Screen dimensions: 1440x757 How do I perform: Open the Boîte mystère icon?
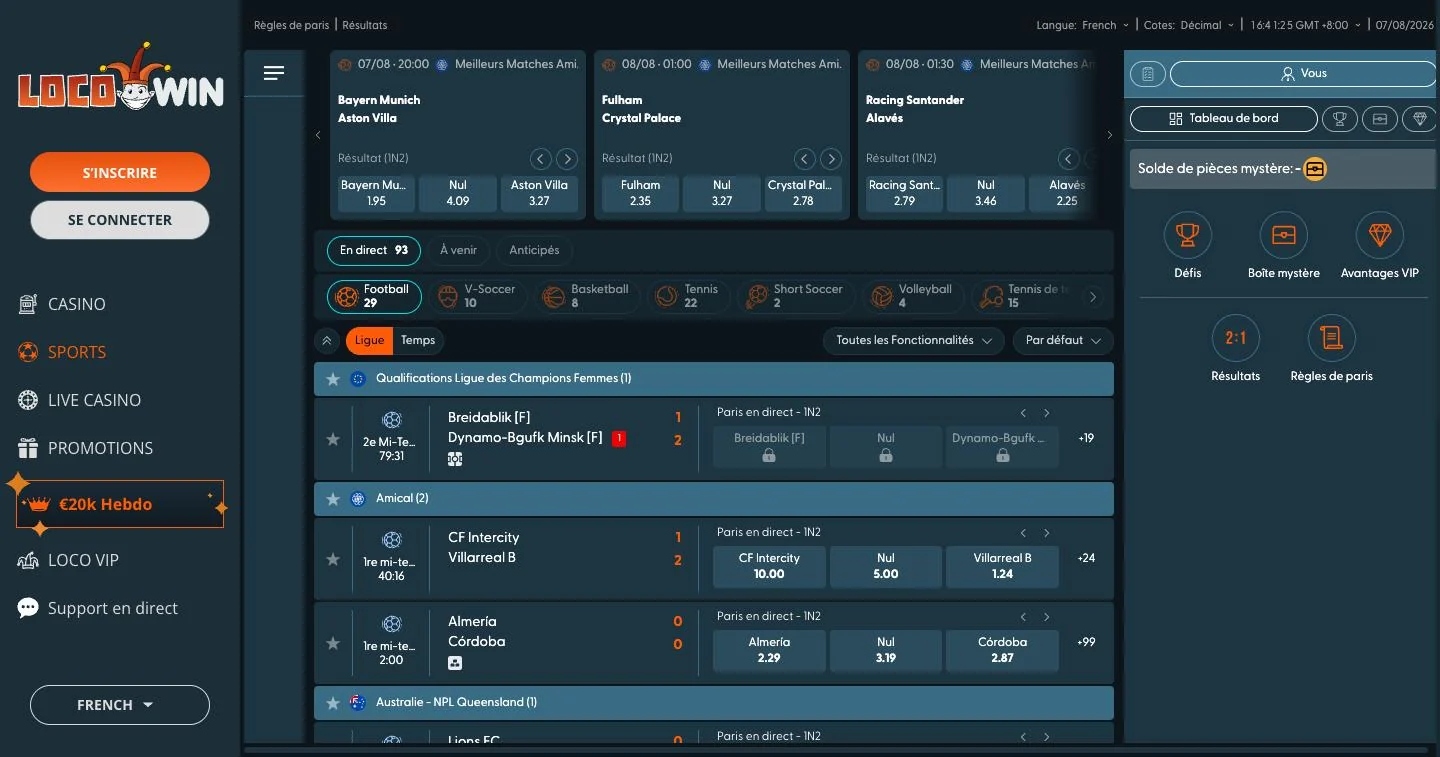point(1284,235)
